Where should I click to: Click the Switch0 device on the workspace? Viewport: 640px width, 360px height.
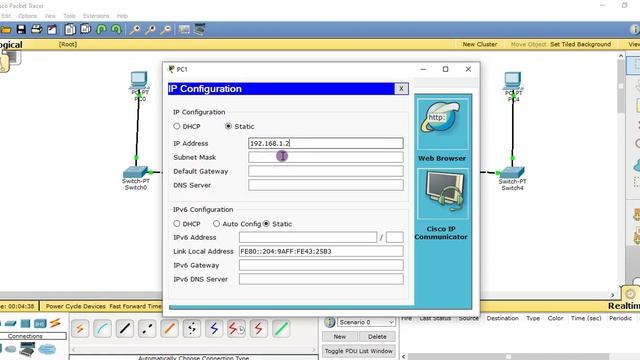pos(136,172)
